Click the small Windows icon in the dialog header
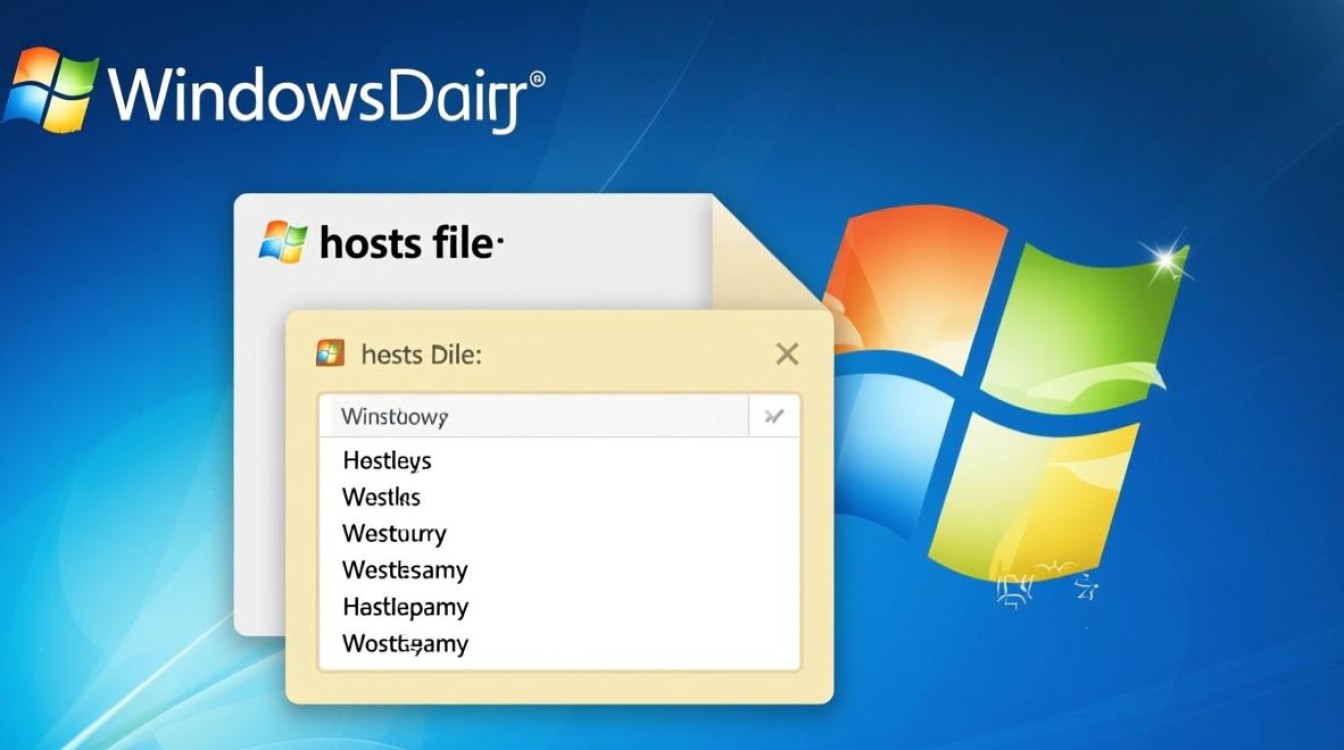Image resolution: width=1344 pixels, height=750 pixels. tap(330, 352)
